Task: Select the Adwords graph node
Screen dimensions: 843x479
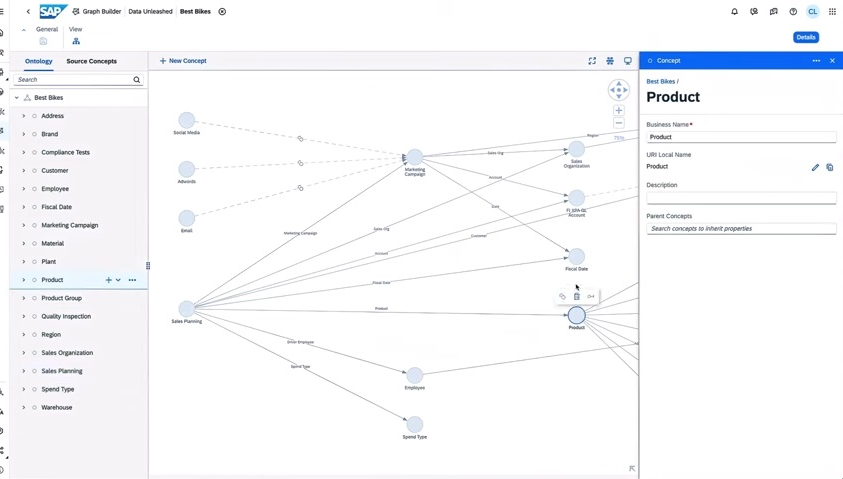Action: [x=187, y=169]
